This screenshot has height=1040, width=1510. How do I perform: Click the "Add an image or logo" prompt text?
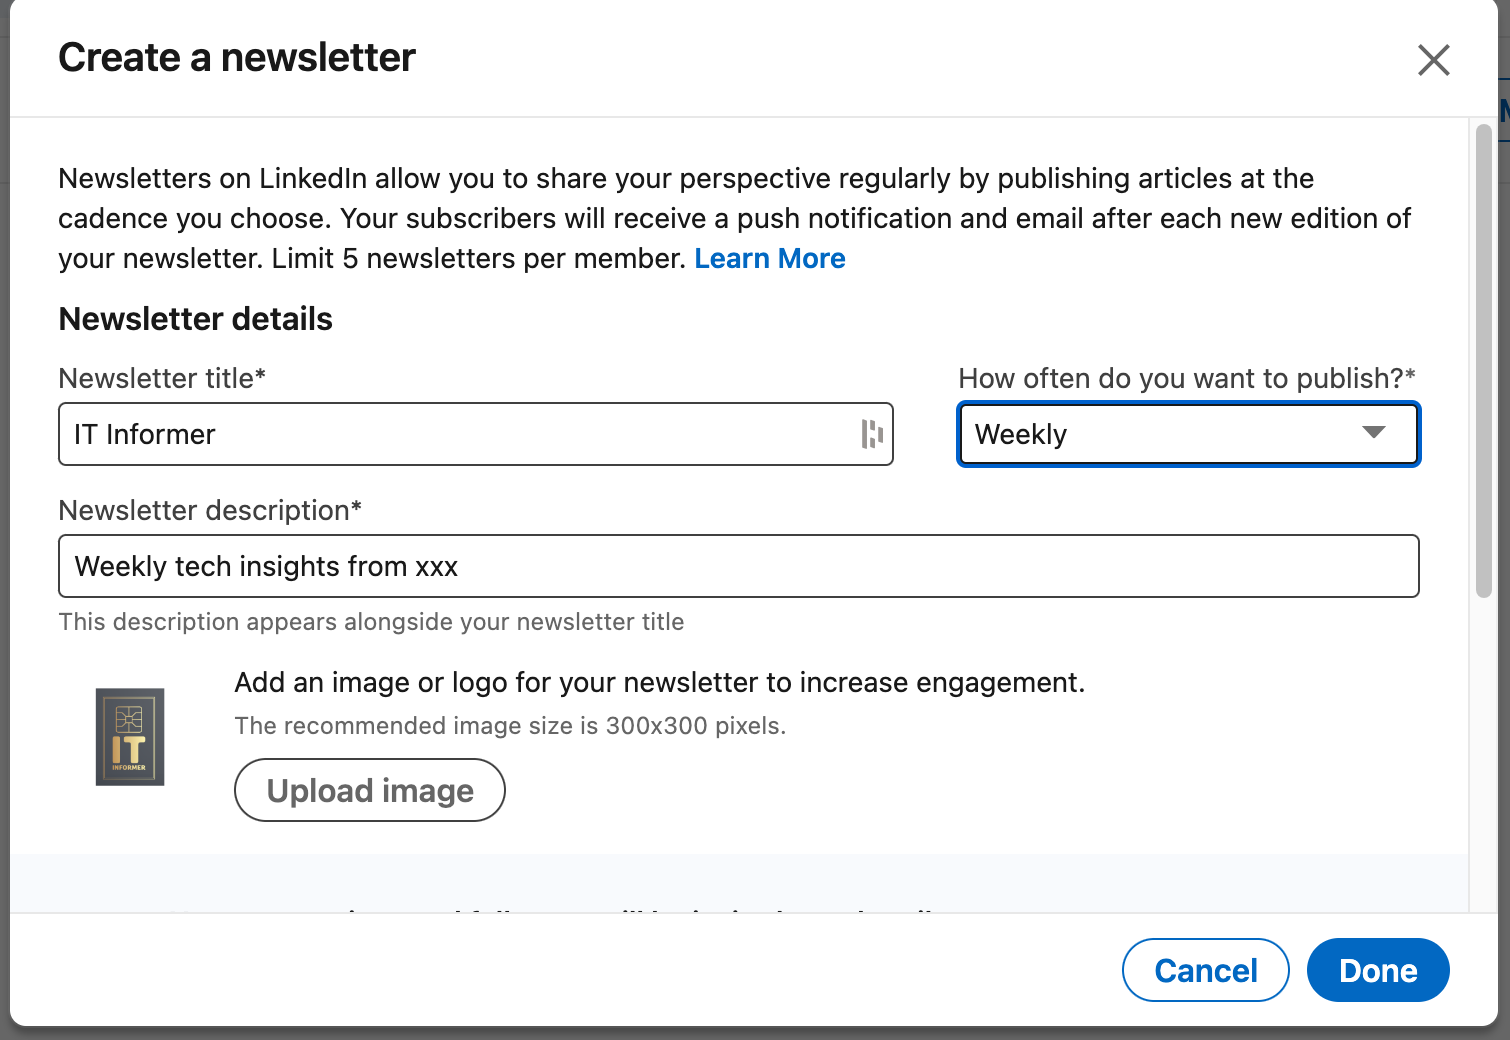point(659,683)
